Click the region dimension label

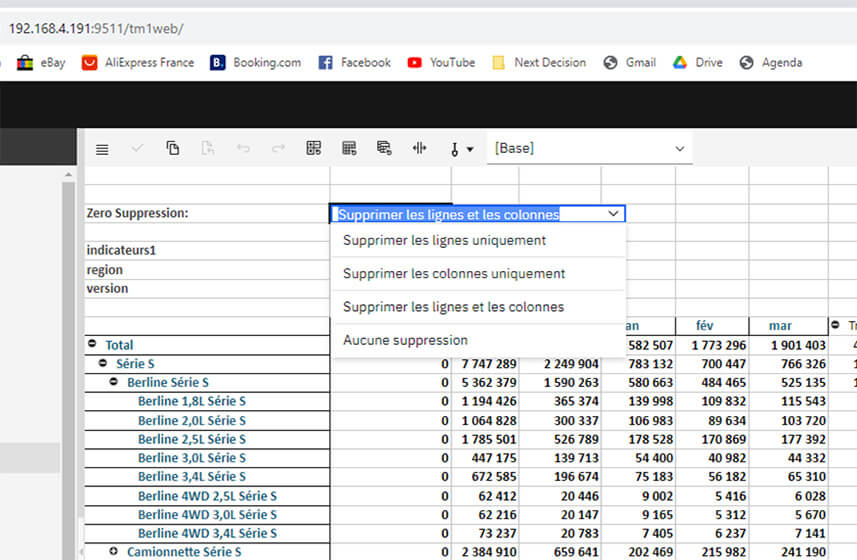coord(104,270)
